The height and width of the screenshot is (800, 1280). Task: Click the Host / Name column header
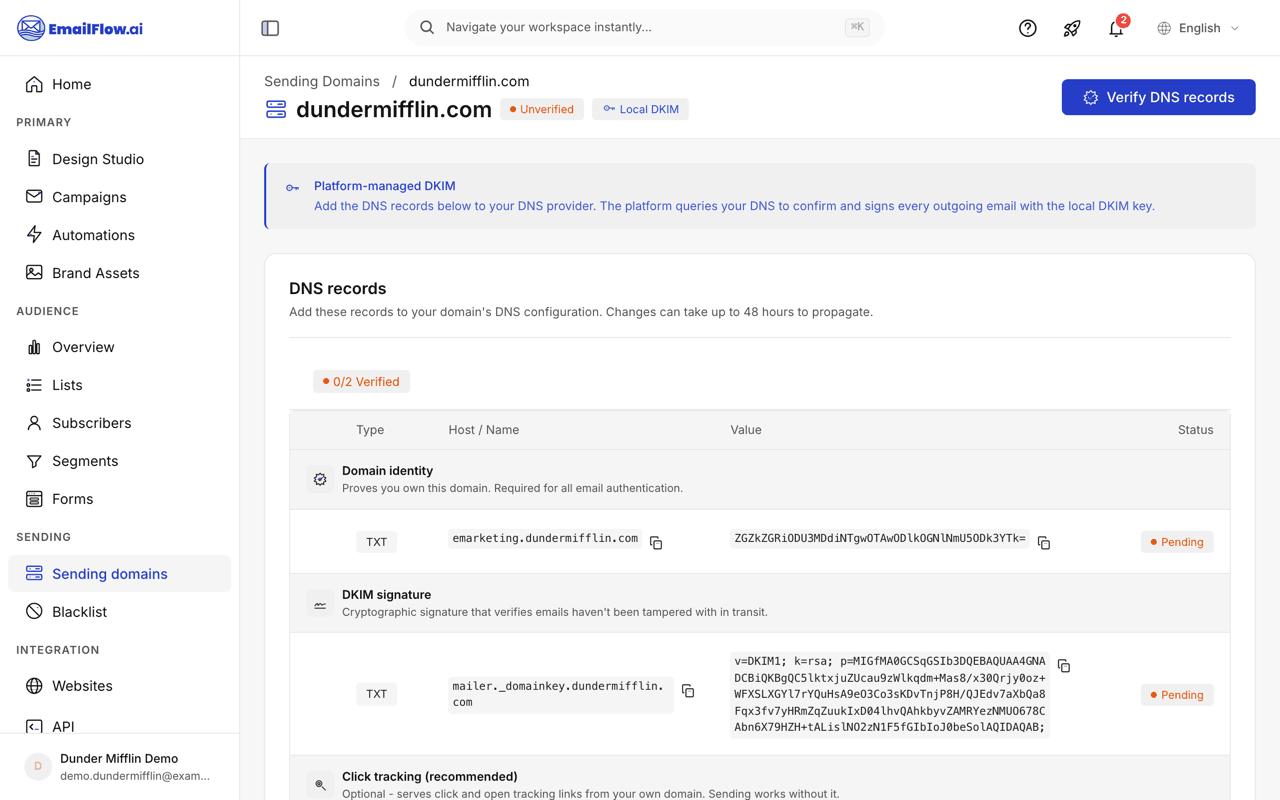pyautogui.click(x=483, y=430)
